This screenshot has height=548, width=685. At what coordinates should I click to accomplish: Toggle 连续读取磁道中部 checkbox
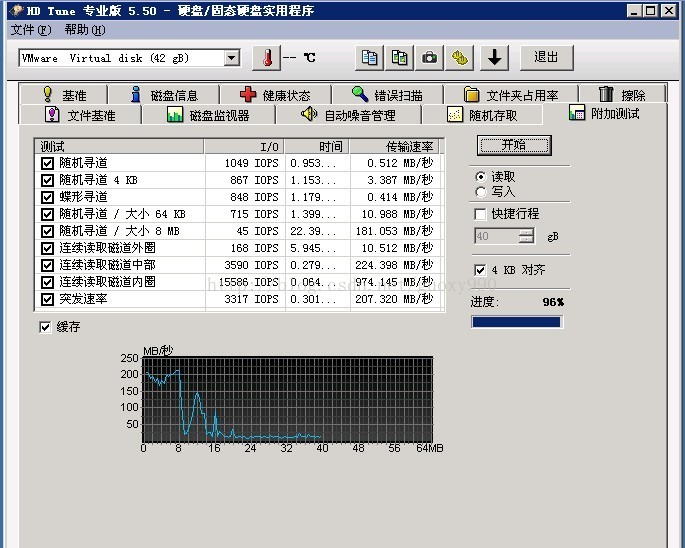47,266
